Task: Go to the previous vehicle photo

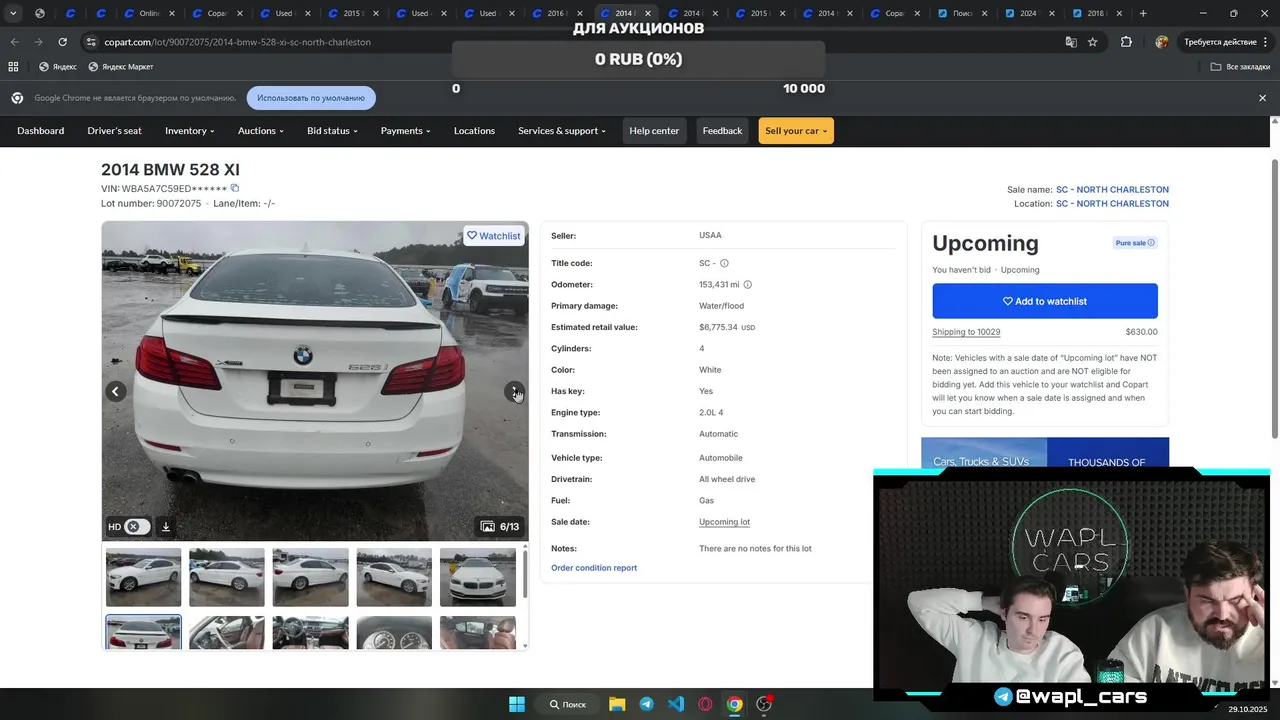Action: pos(116,391)
